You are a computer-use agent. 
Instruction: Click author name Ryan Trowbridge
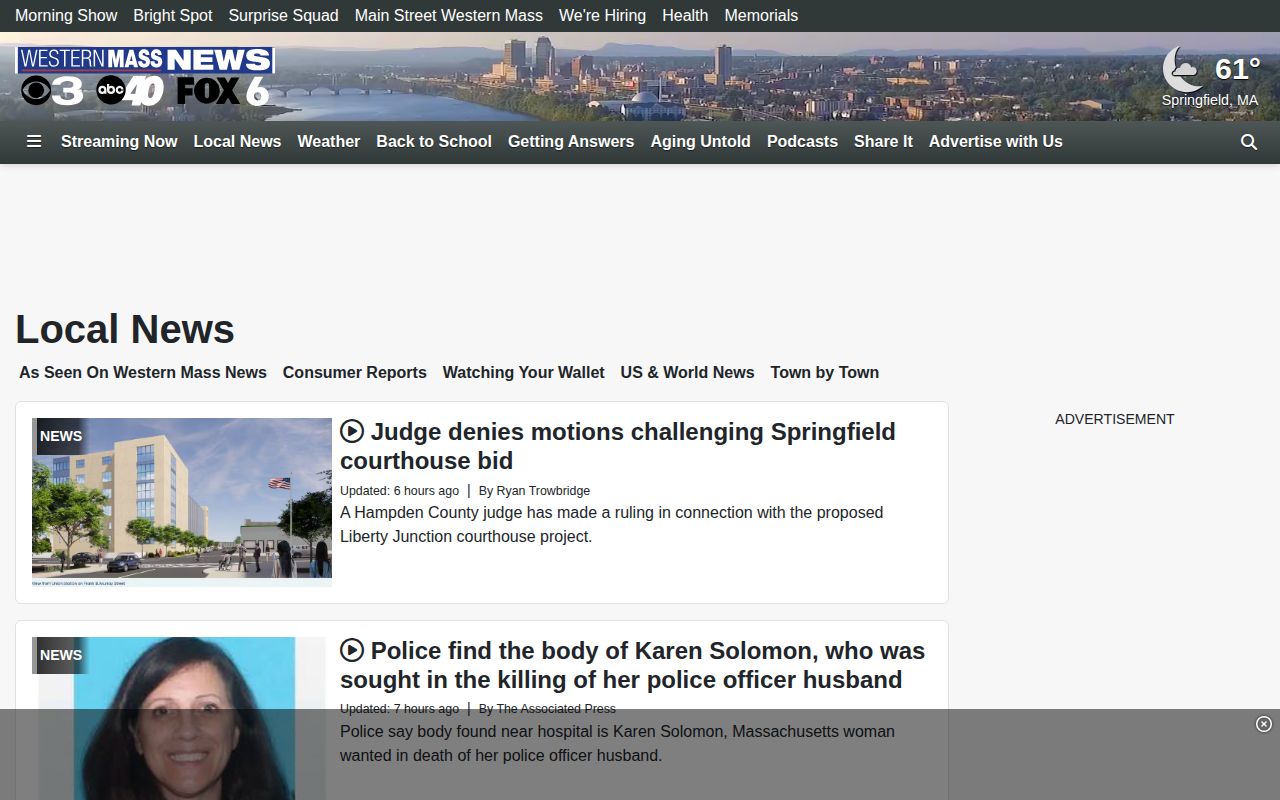tap(543, 491)
